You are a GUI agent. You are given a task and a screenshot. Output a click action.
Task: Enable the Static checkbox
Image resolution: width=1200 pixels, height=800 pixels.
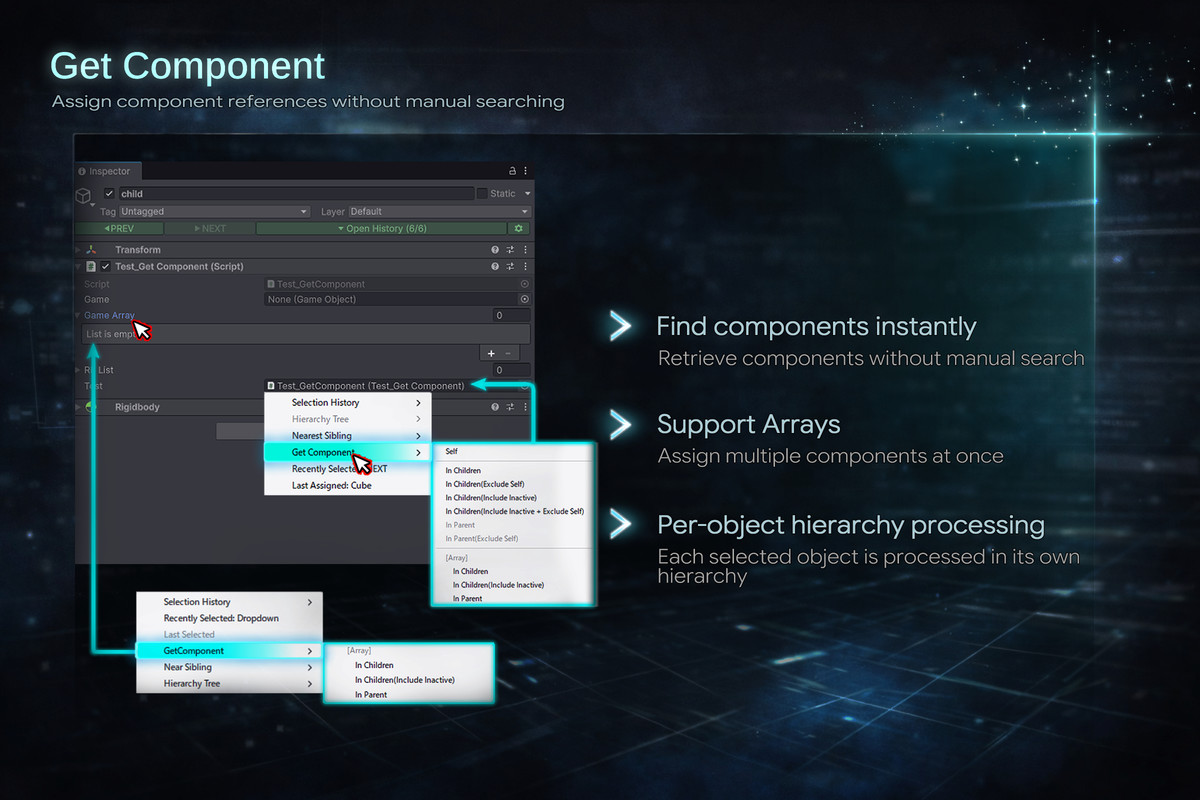tap(482, 193)
